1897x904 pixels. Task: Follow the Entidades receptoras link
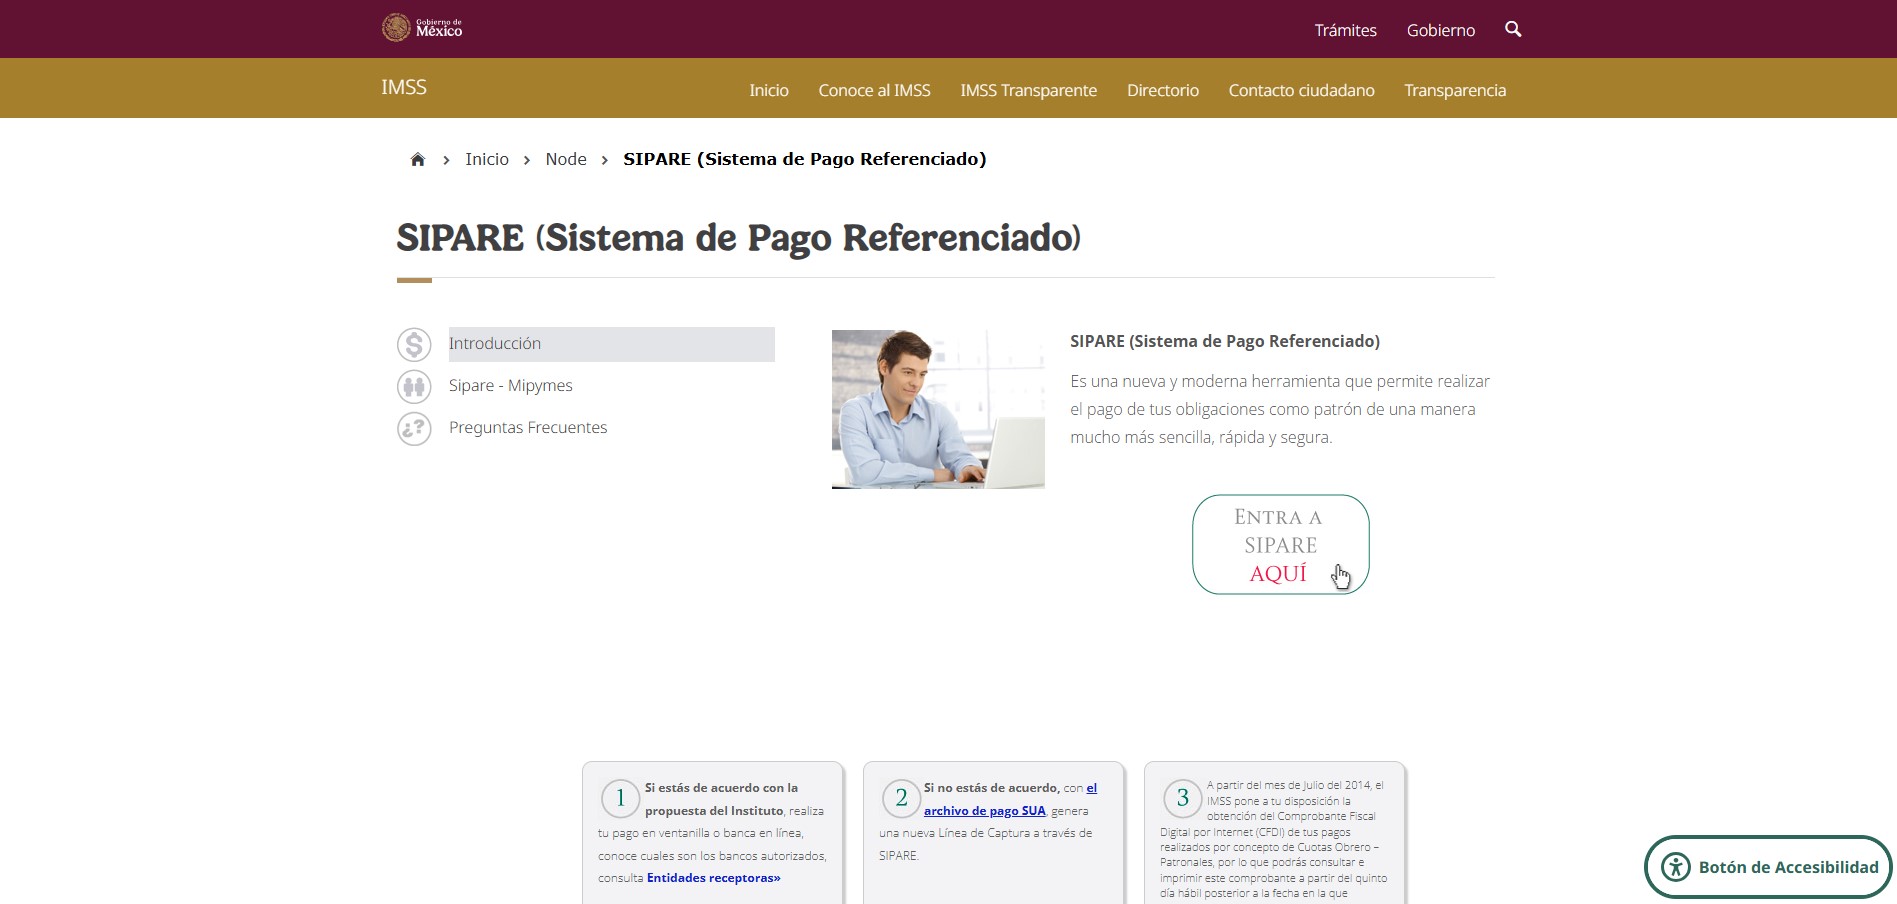(x=713, y=878)
